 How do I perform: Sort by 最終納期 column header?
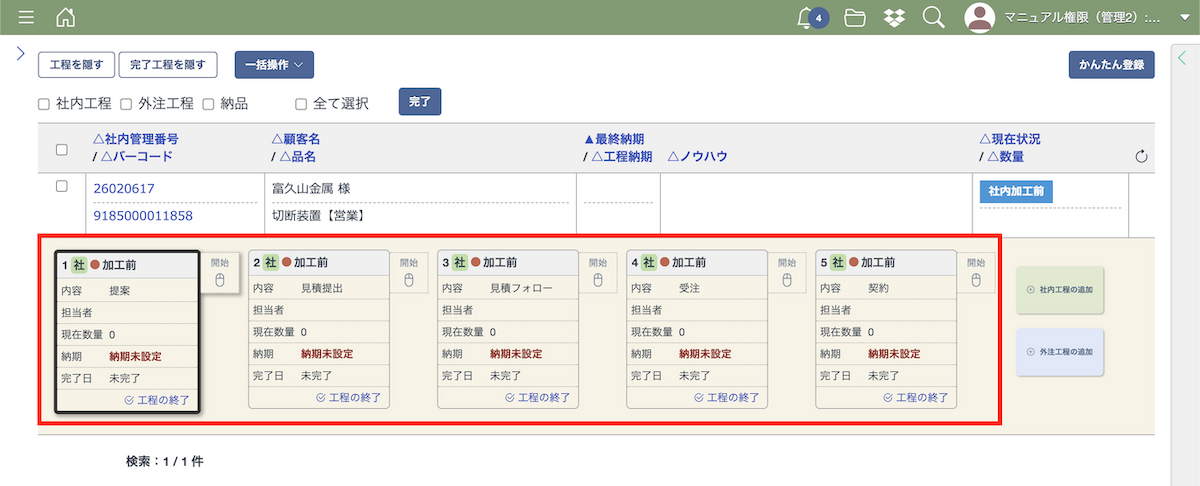click(x=613, y=139)
